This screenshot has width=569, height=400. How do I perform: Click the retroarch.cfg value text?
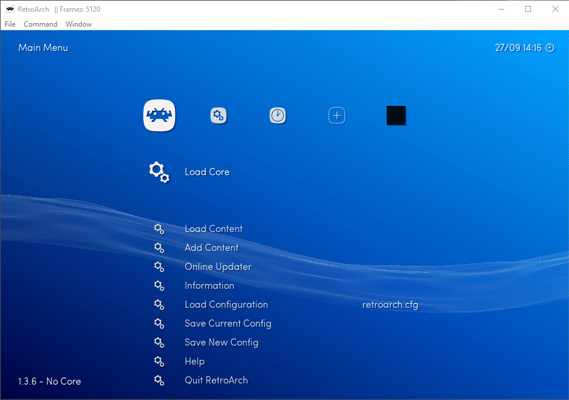[x=390, y=305]
